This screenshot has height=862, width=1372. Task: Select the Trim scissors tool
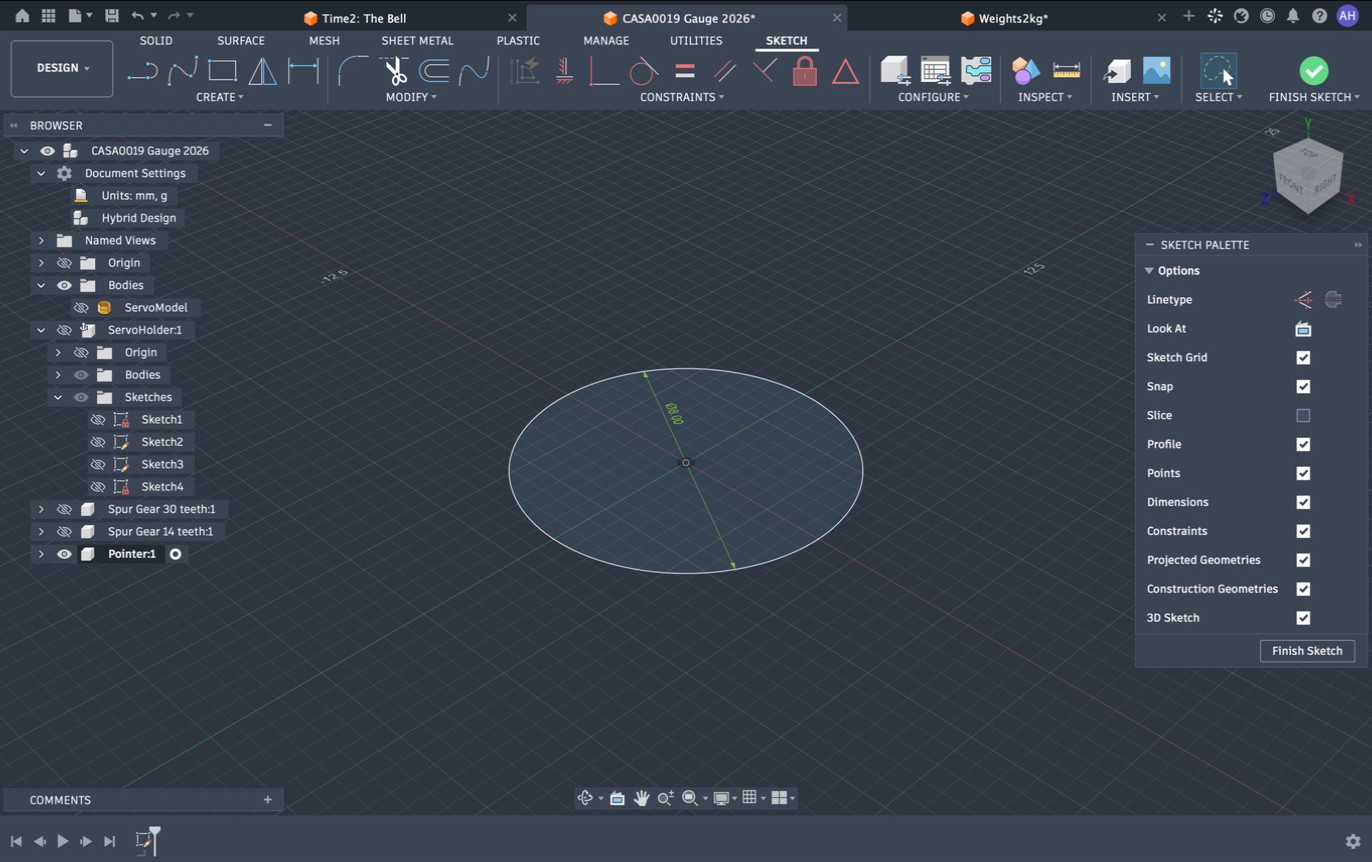coord(394,71)
